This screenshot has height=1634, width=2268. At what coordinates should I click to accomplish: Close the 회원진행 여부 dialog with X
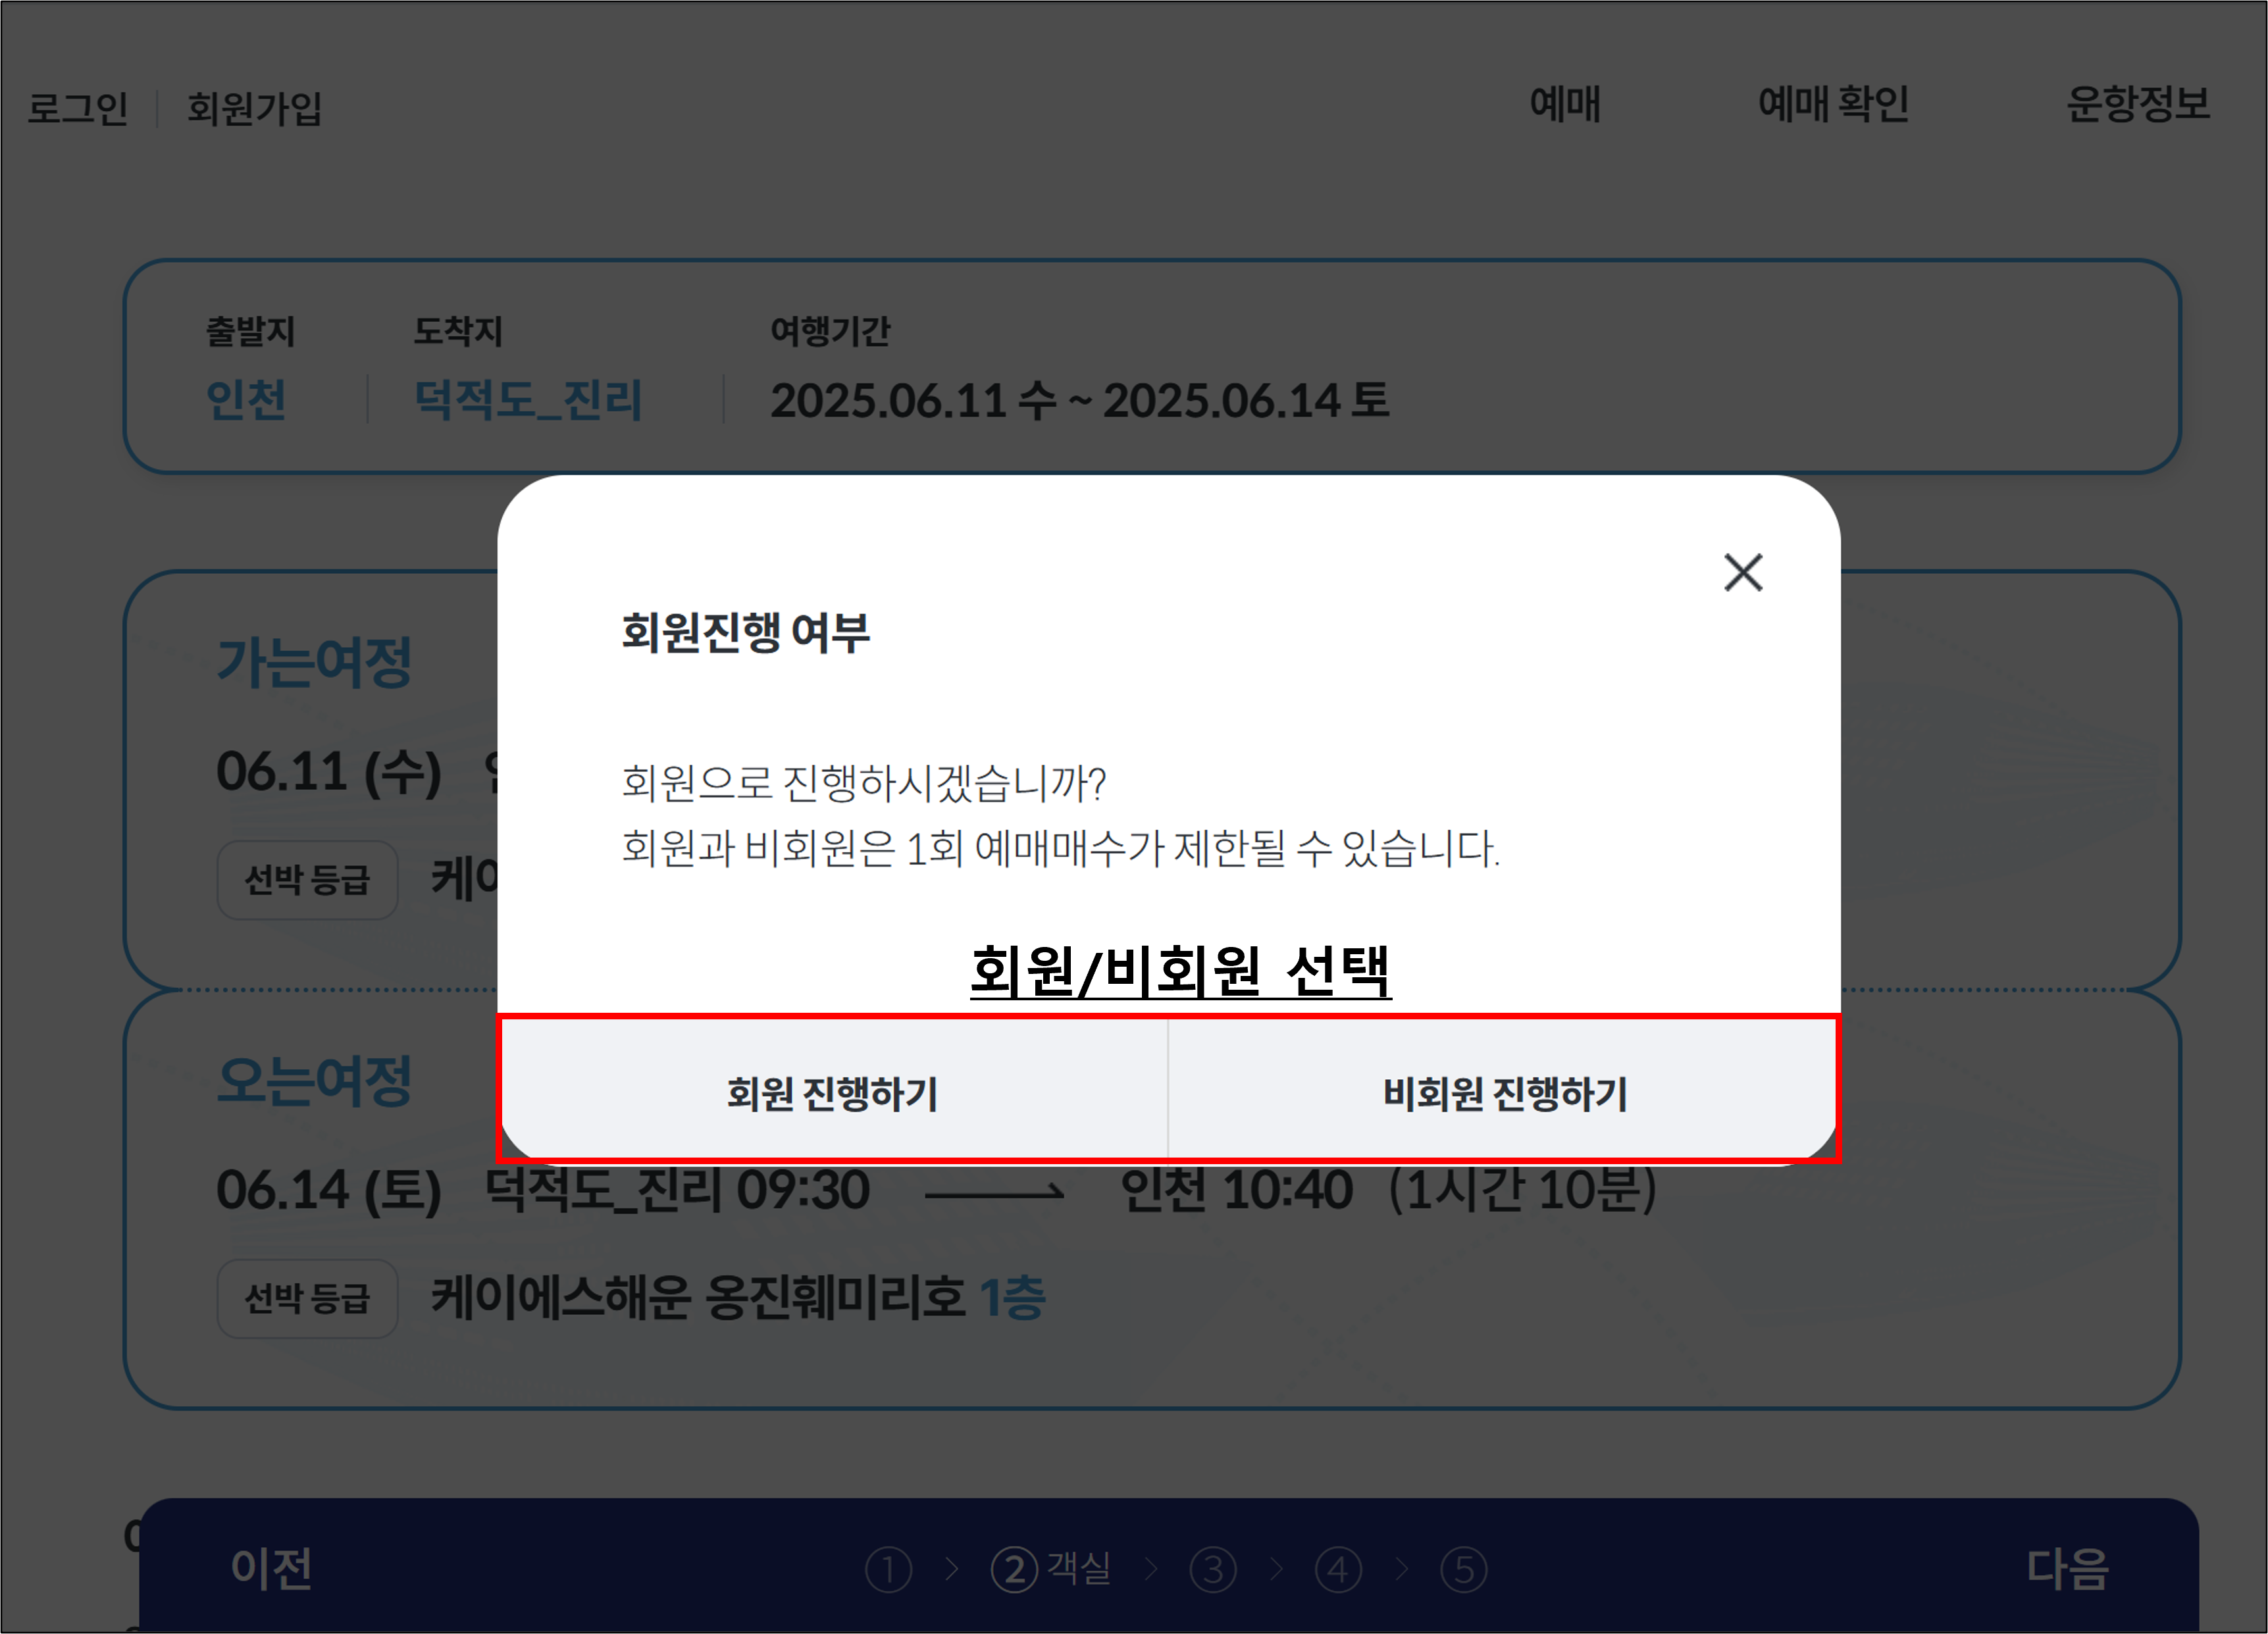[x=1743, y=573]
